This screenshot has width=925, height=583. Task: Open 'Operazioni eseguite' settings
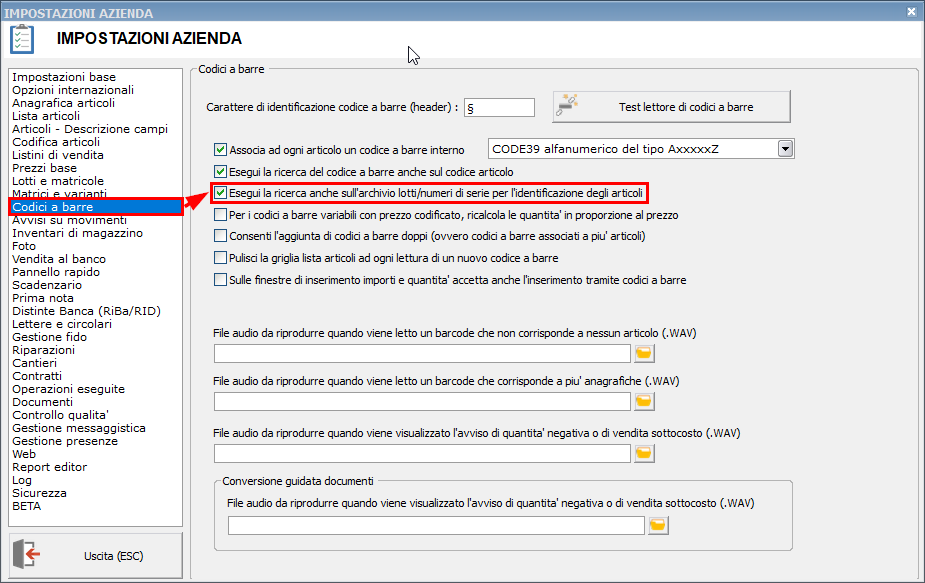(68, 389)
